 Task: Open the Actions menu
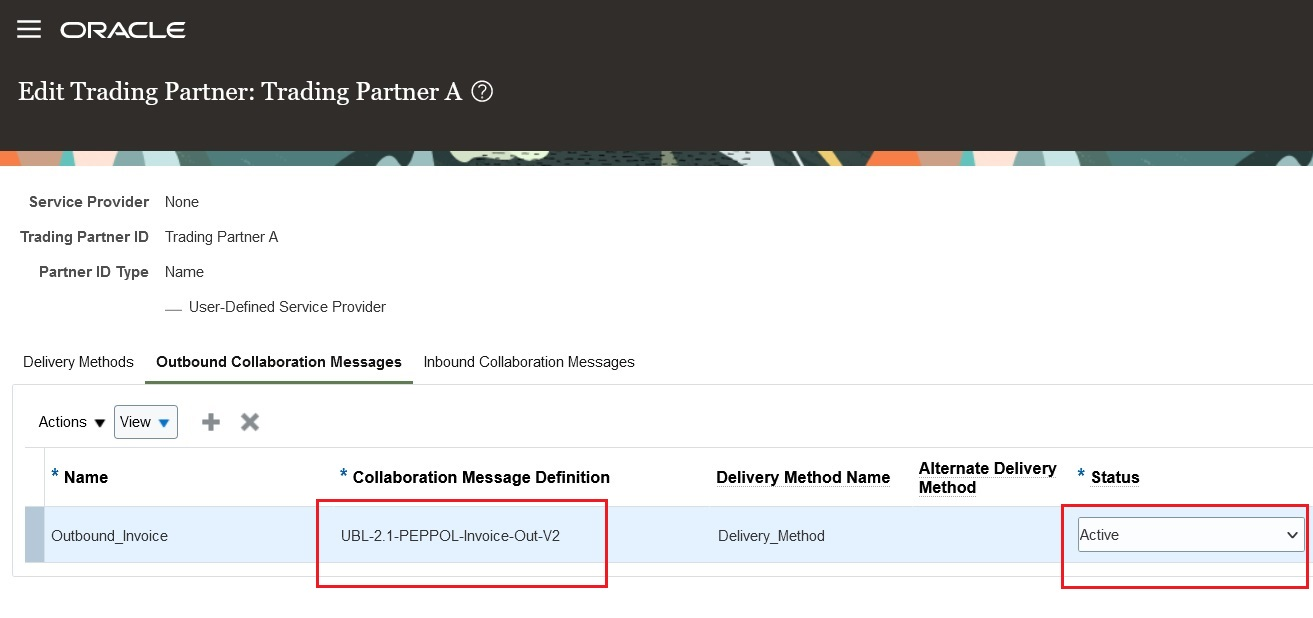pos(63,422)
